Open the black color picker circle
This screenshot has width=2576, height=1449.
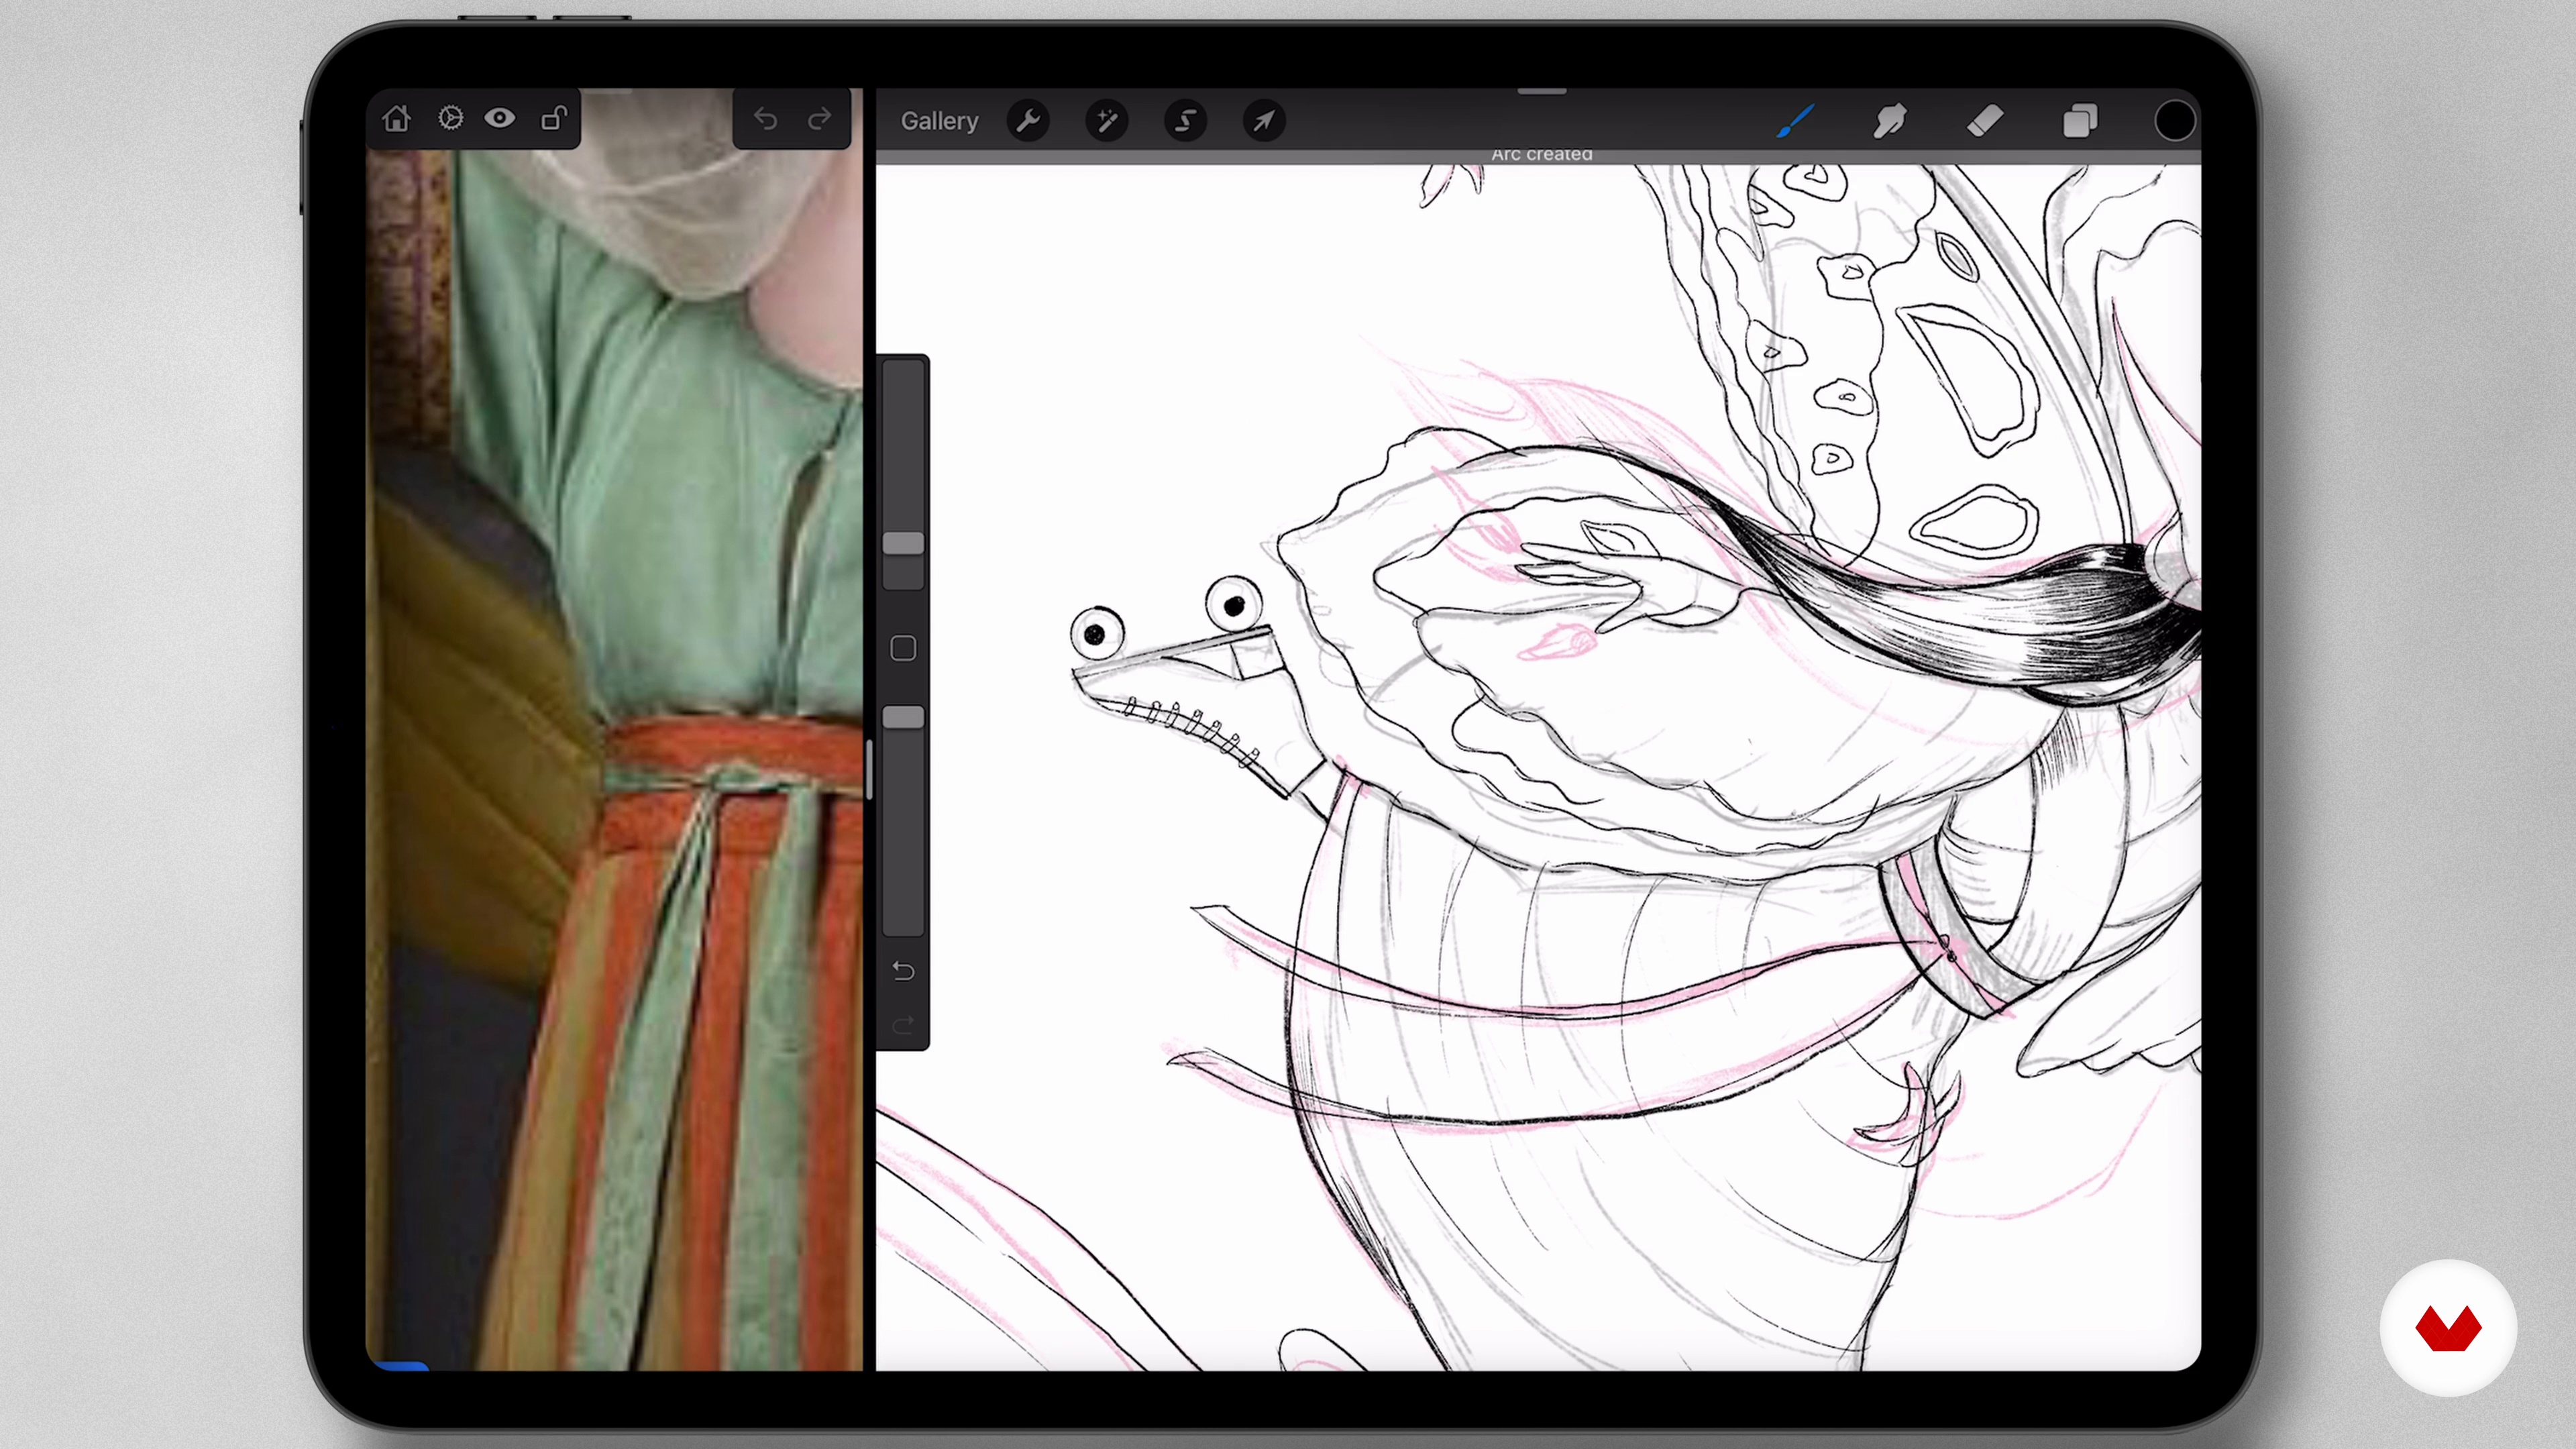pyautogui.click(x=2174, y=121)
